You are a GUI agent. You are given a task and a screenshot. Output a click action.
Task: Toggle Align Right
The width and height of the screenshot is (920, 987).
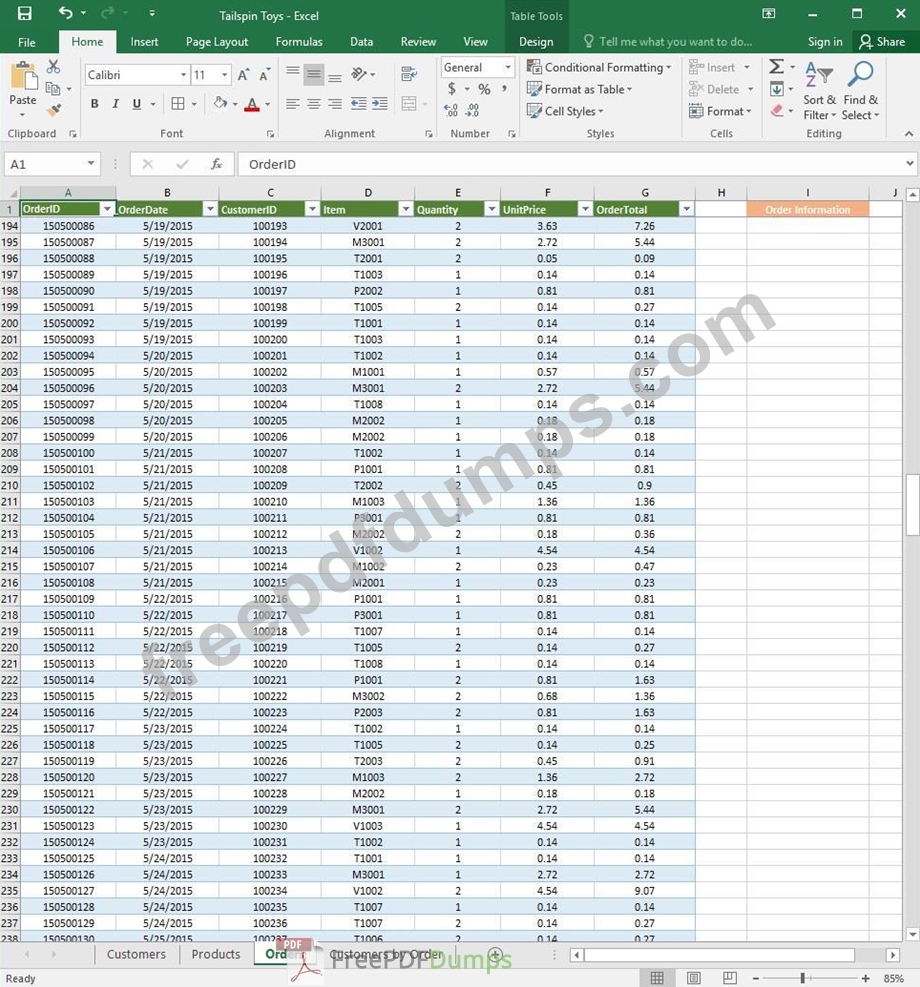(335, 104)
